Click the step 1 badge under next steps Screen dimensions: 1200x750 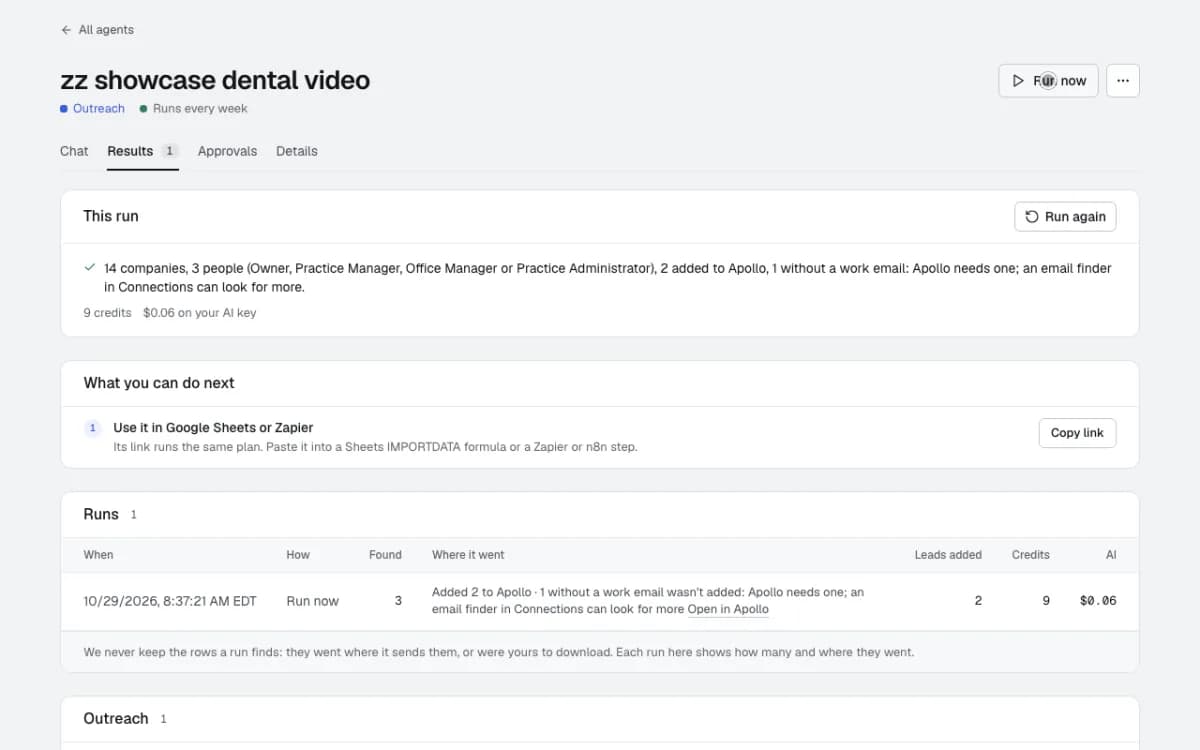93,428
